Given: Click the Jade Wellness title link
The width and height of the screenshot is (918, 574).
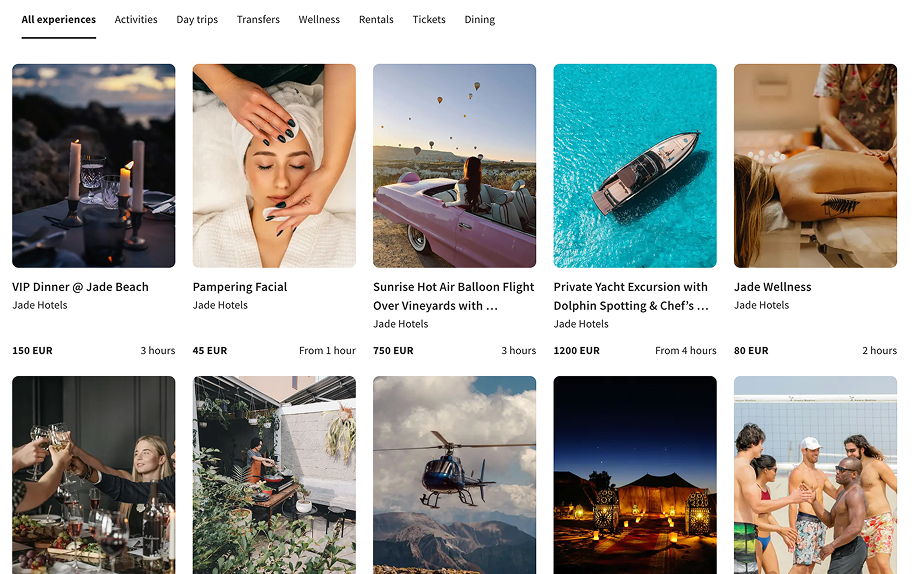Looking at the screenshot, I should (772, 287).
